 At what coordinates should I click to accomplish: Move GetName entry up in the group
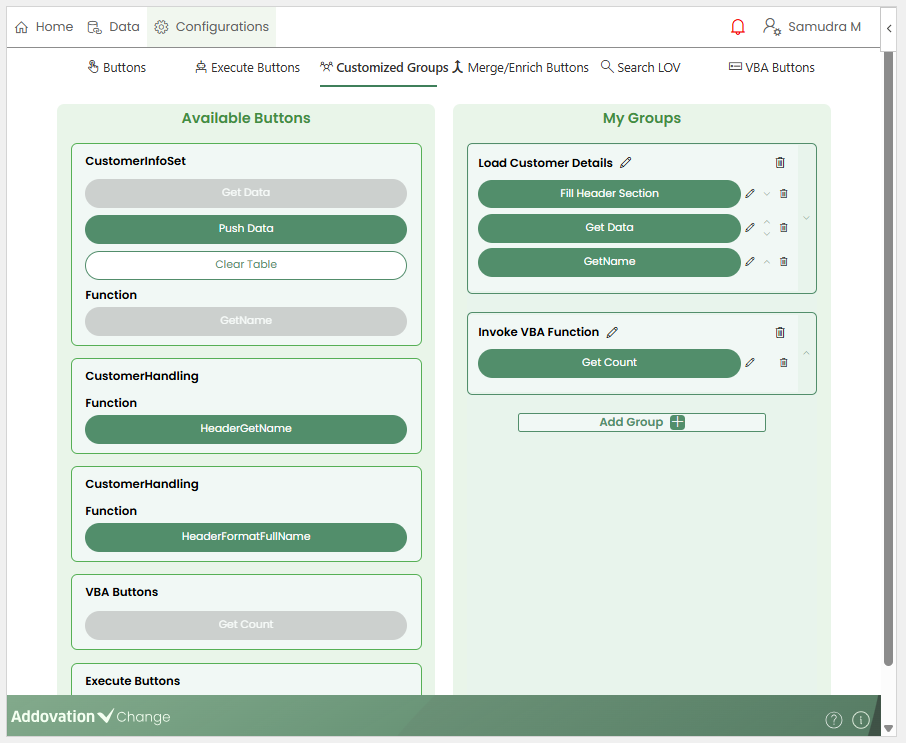(x=767, y=262)
